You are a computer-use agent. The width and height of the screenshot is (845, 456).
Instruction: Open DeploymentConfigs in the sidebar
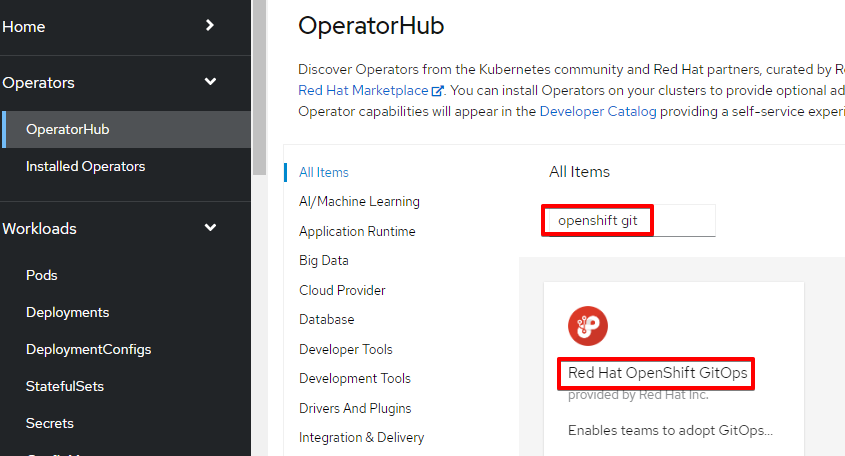pyautogui.click(x=88, y=350)
